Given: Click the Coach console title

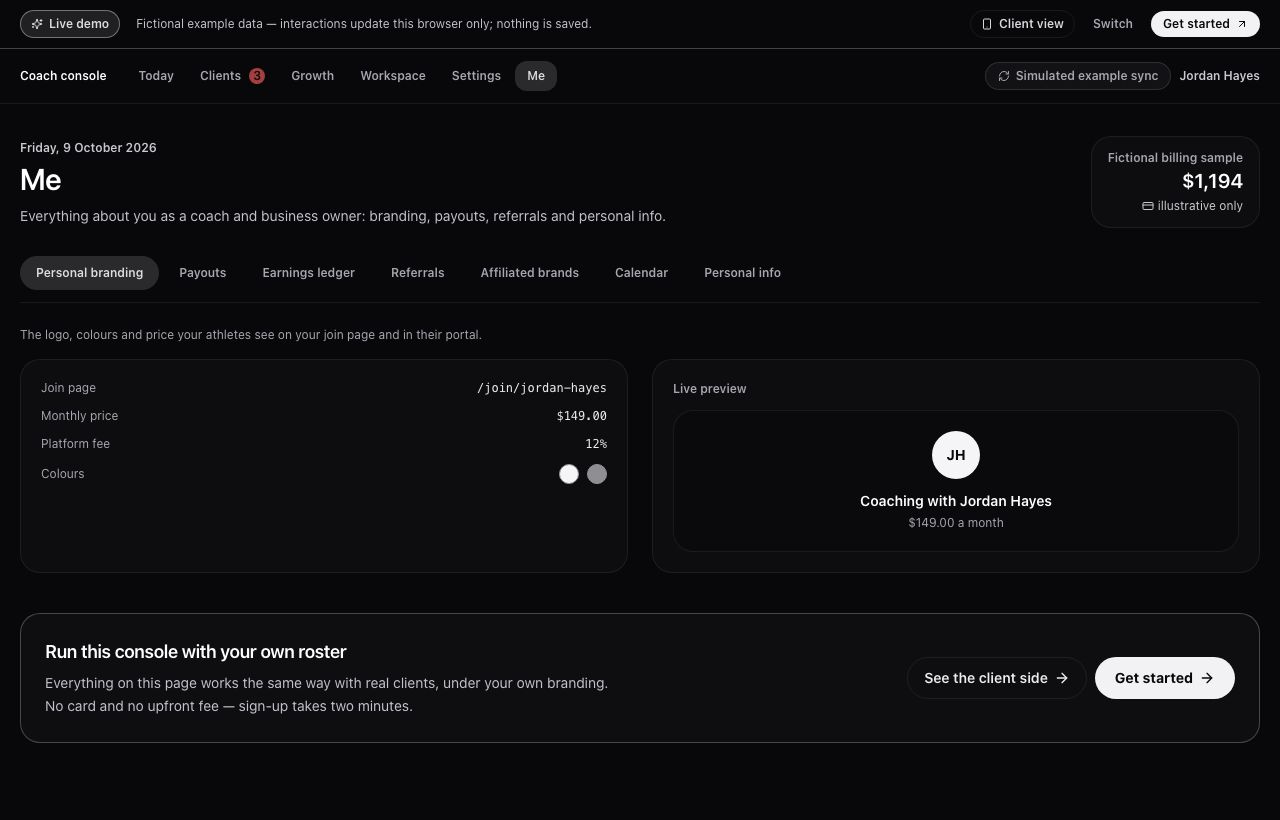Looking at the screenshot, I should [63, 76].
